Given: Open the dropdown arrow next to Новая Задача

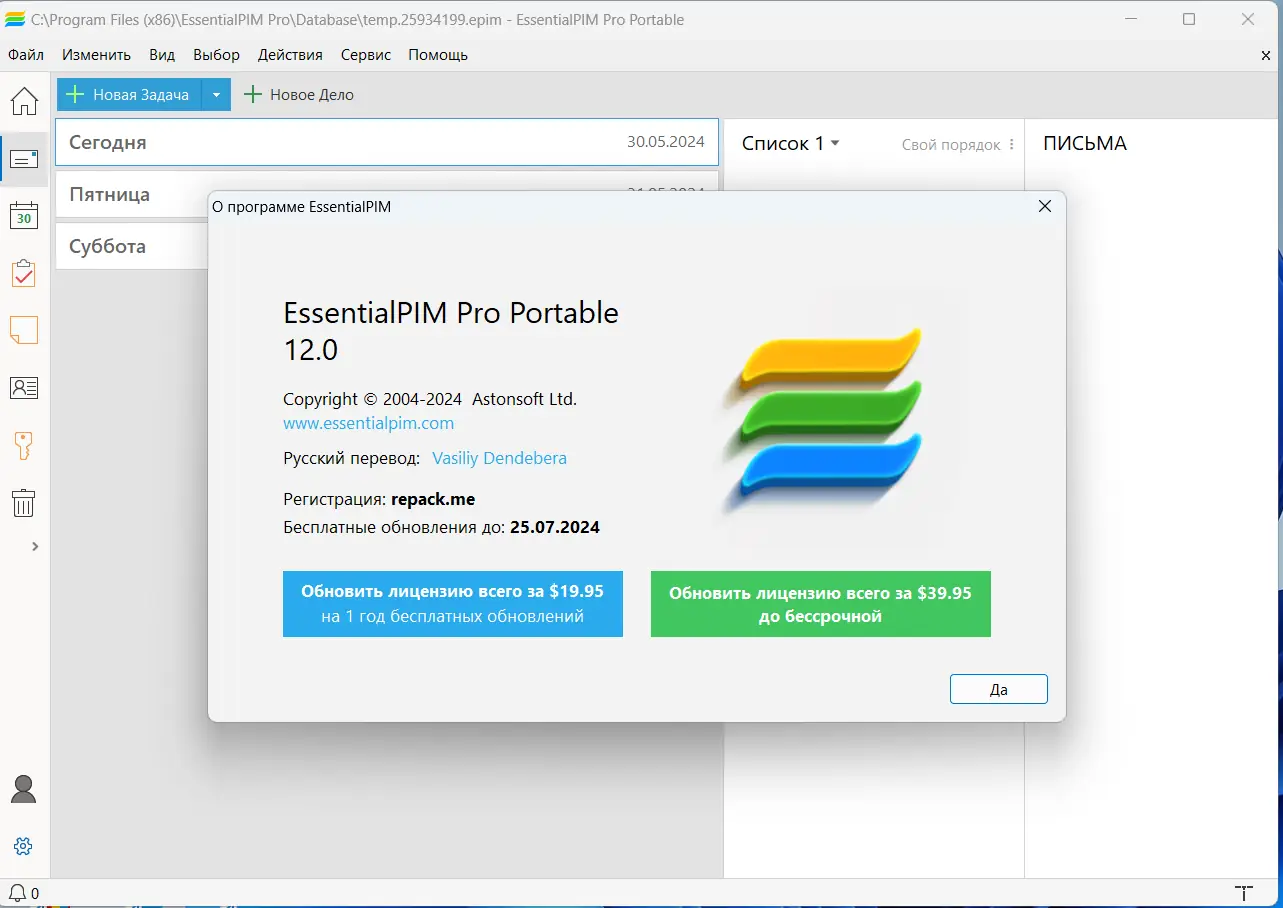Looking at the screenshot, I should click(216, 94).
